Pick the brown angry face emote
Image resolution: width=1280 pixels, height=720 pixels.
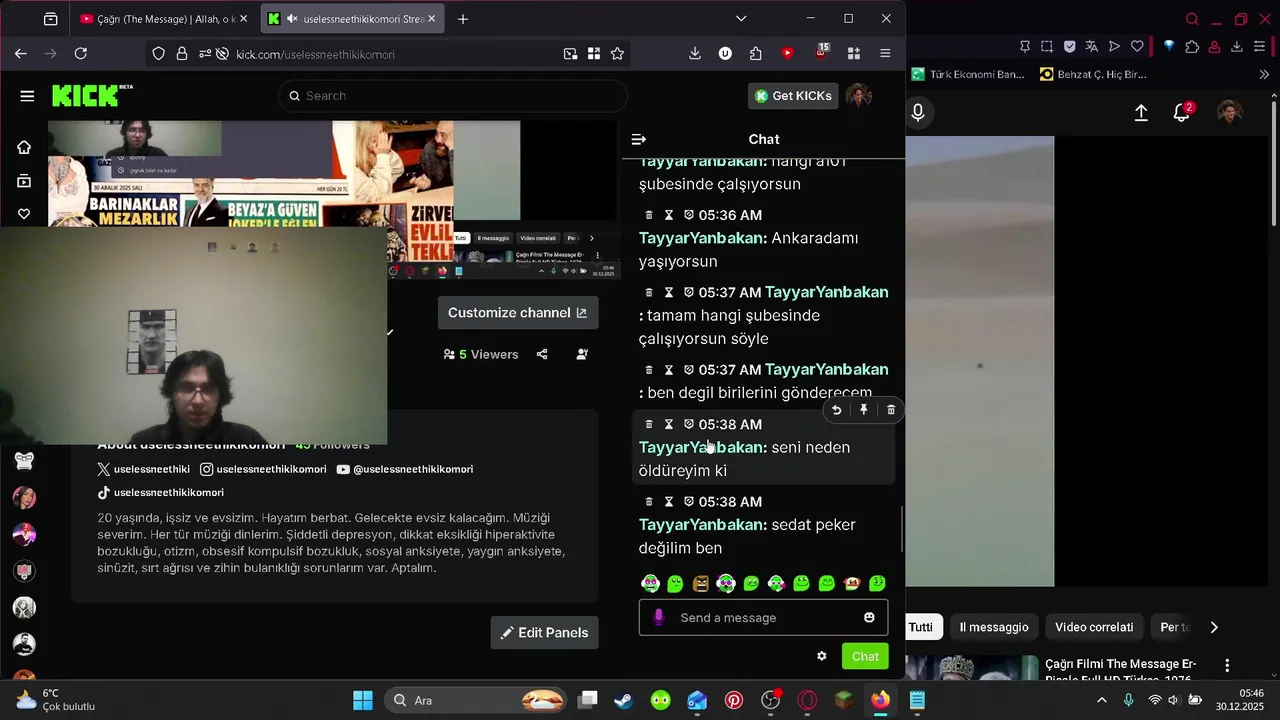pos(700,583)
